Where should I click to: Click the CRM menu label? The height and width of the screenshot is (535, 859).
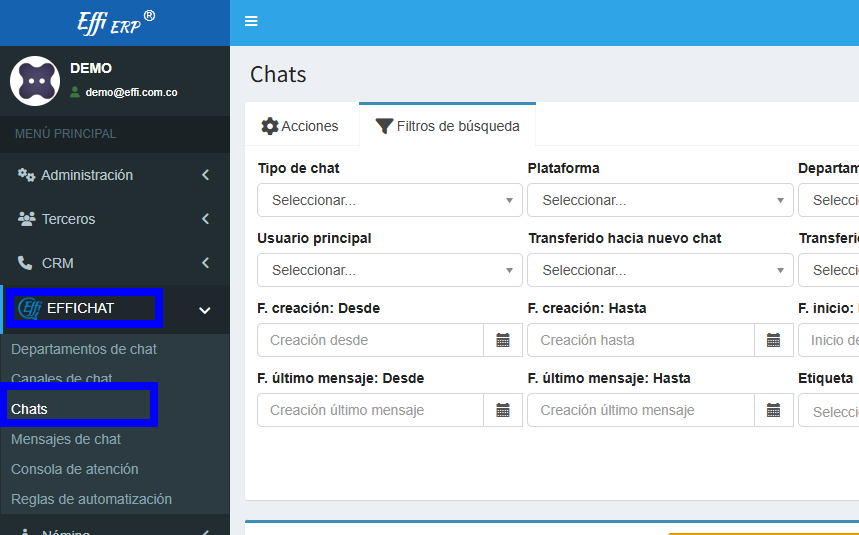[x=58, y=263]
